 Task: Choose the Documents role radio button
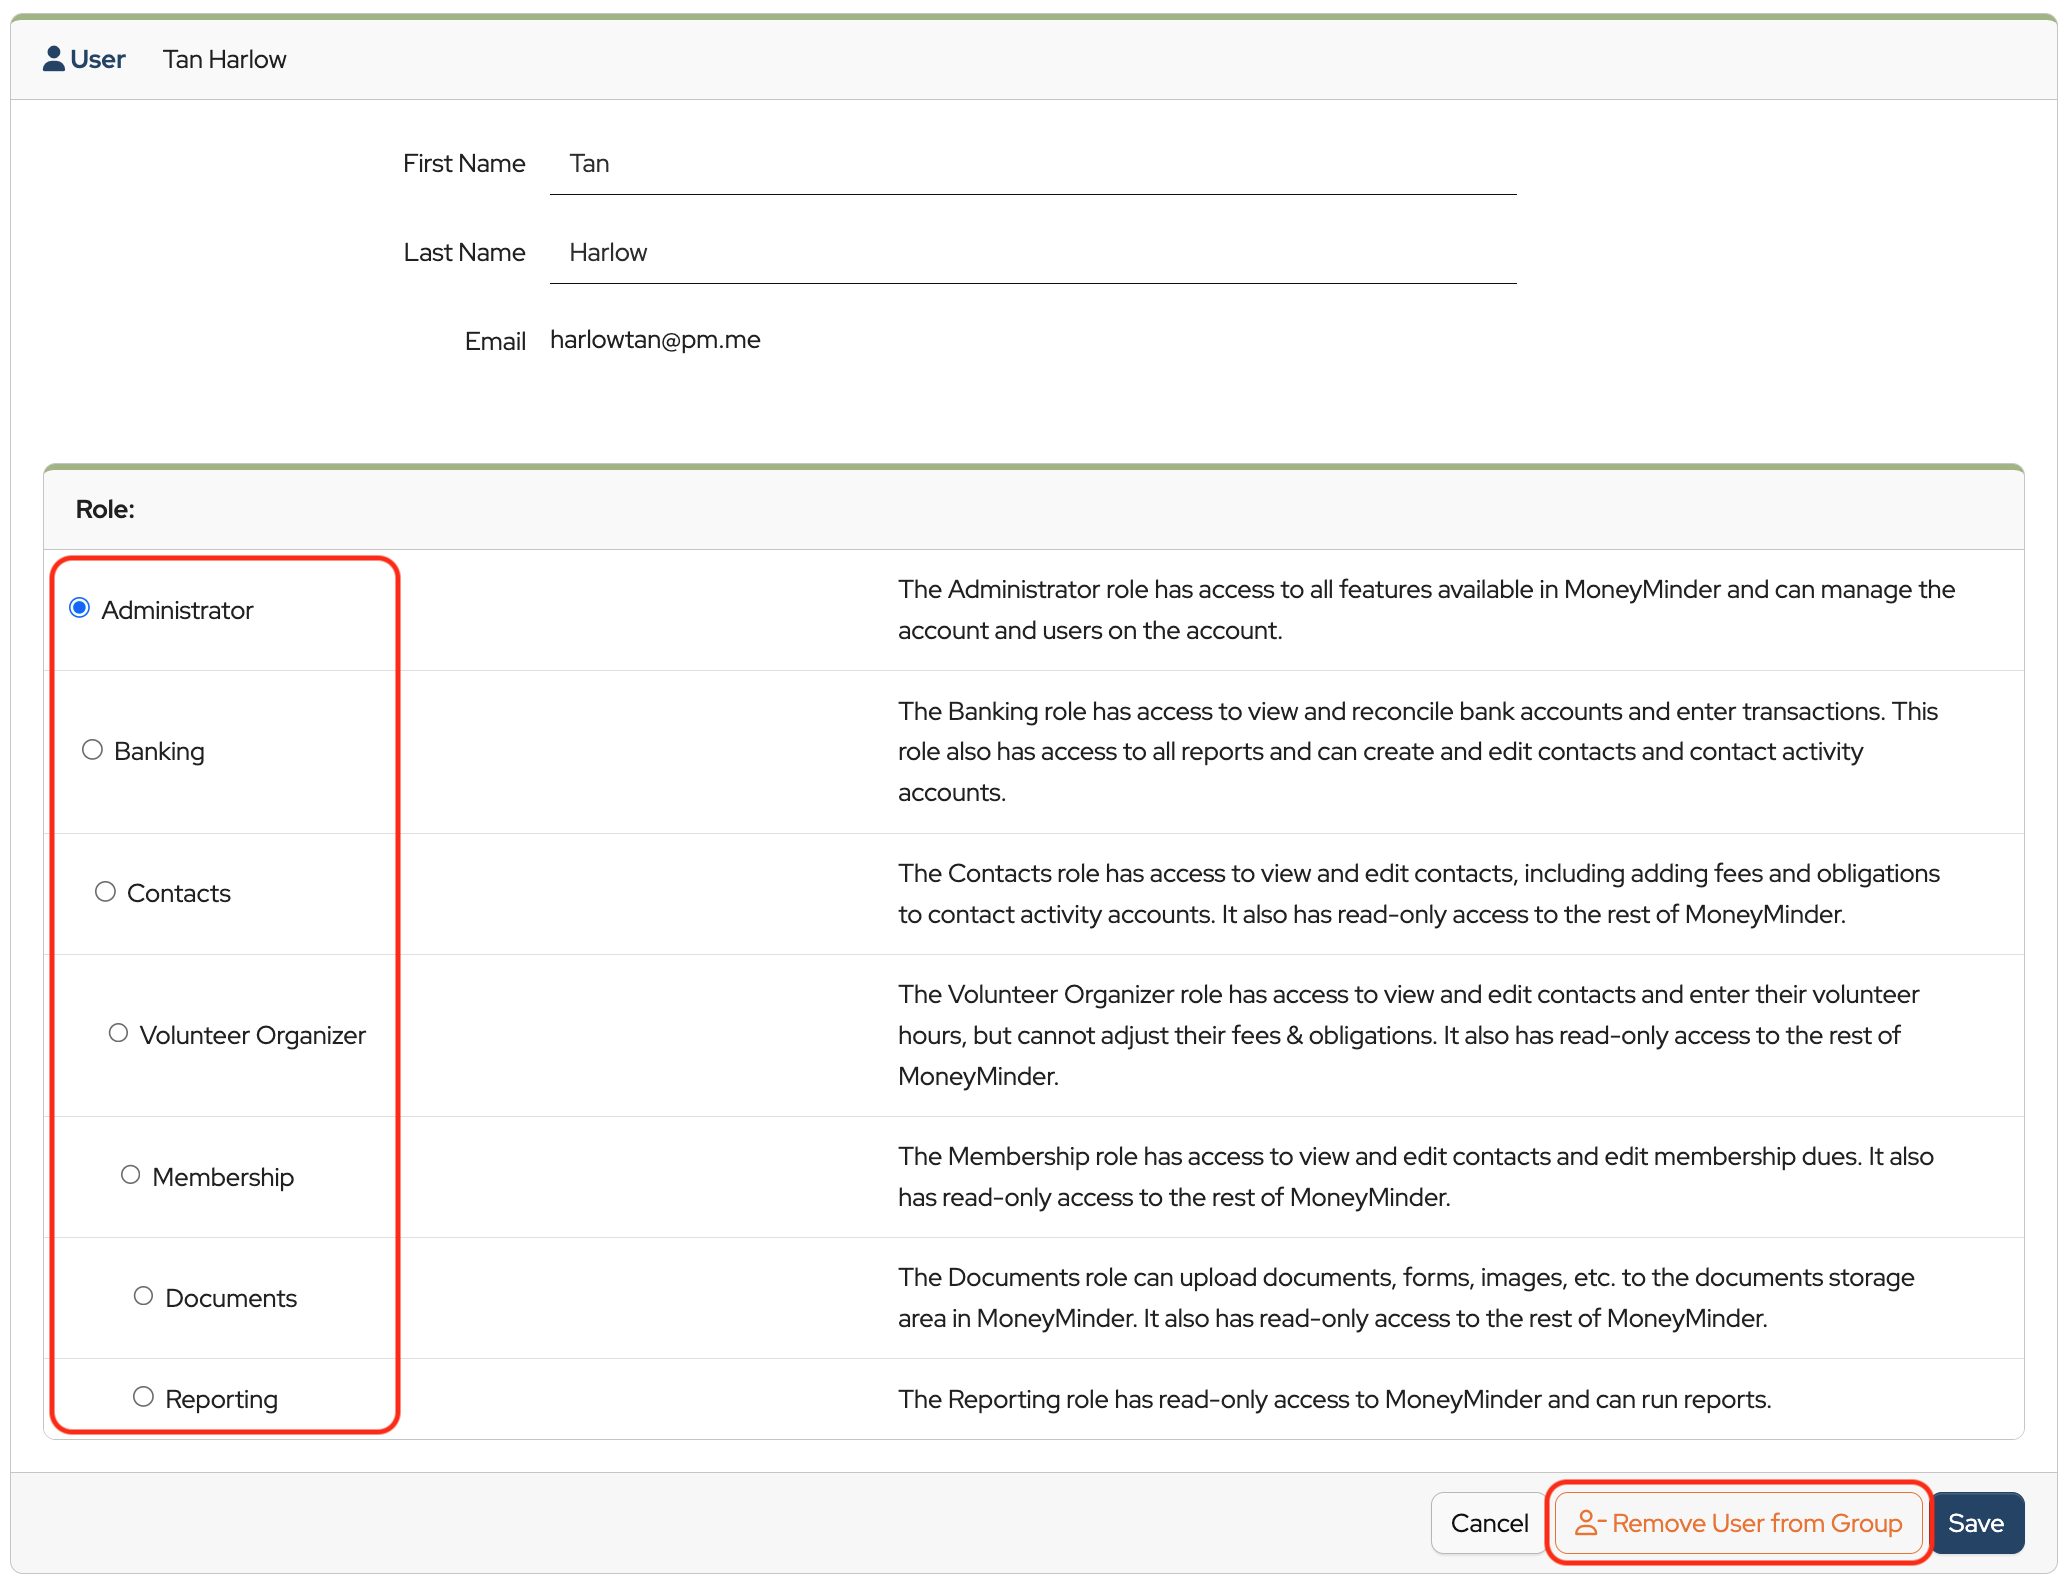coord(143,1296)
